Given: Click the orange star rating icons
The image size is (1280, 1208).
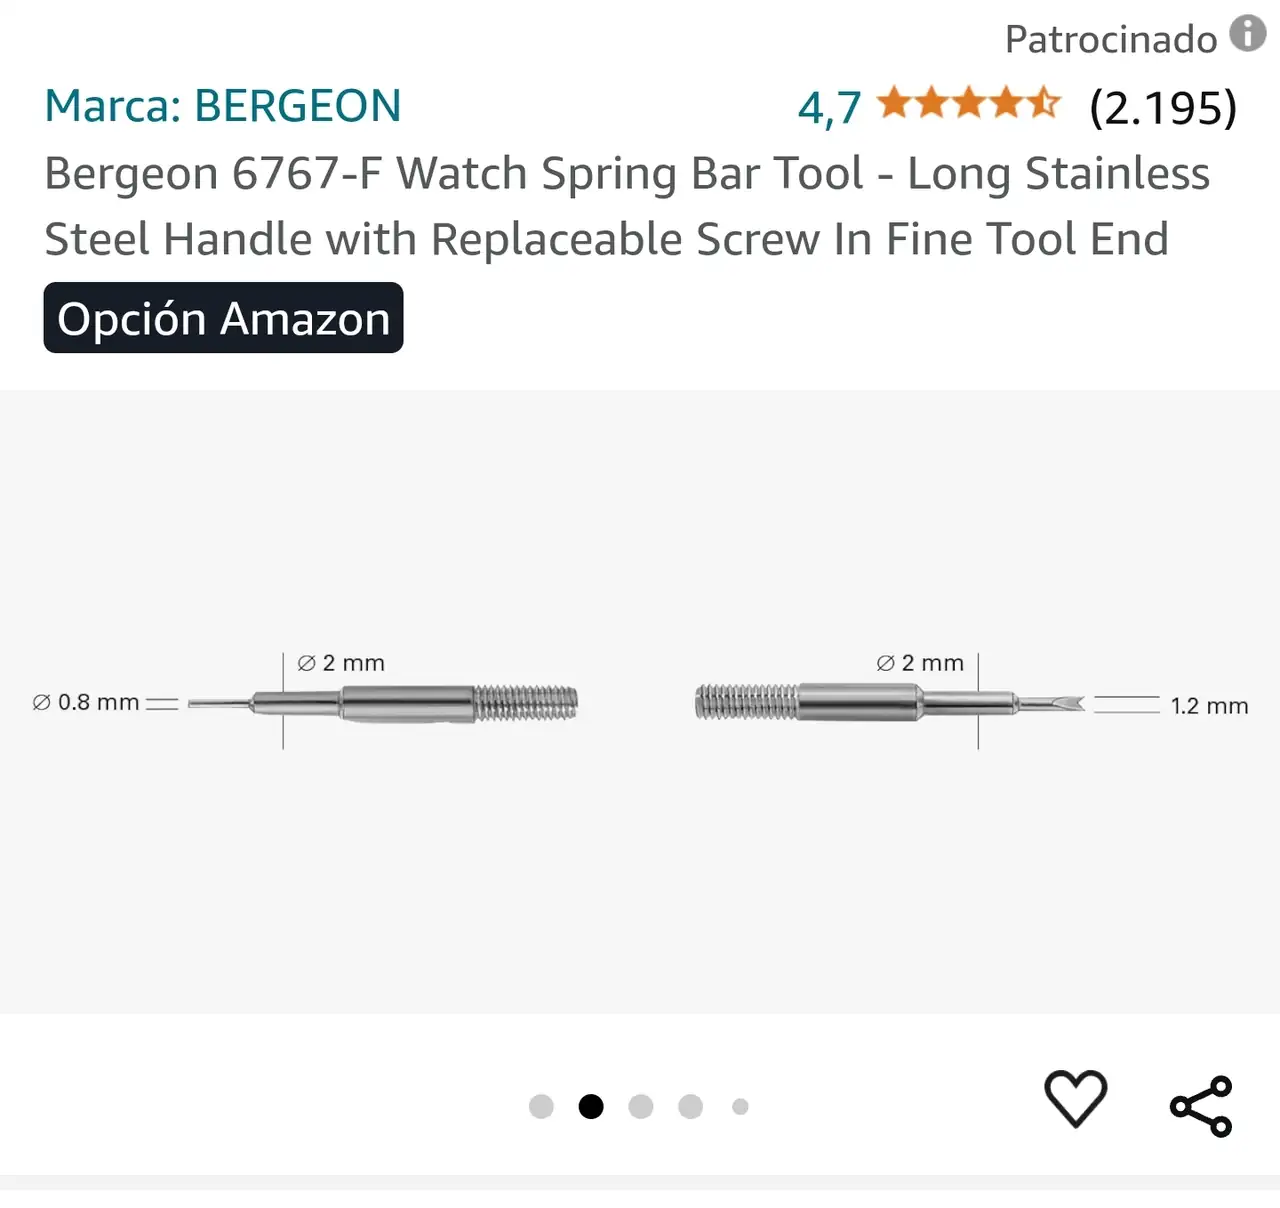Looking at the screenshot, I should [968, 104].
